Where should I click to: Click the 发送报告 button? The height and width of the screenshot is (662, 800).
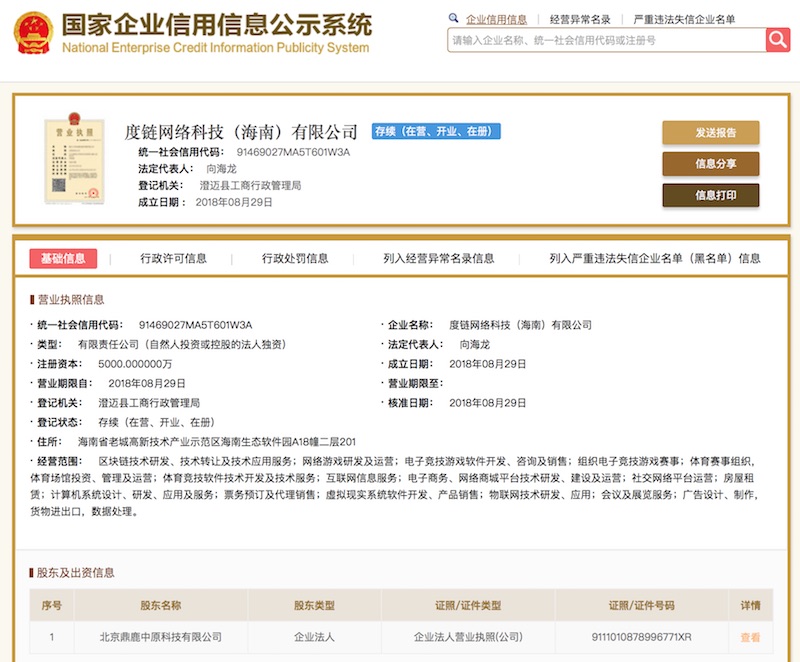click(x=710, y=133)
